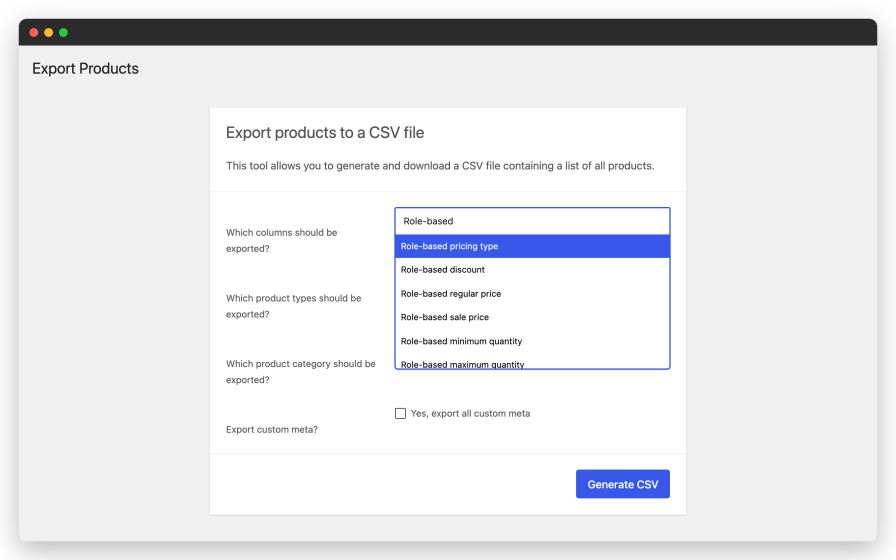This screenshot has height=560, width=896.
Task: Click the red close window button
Action: pyautogui.click(x=34, y=33)
